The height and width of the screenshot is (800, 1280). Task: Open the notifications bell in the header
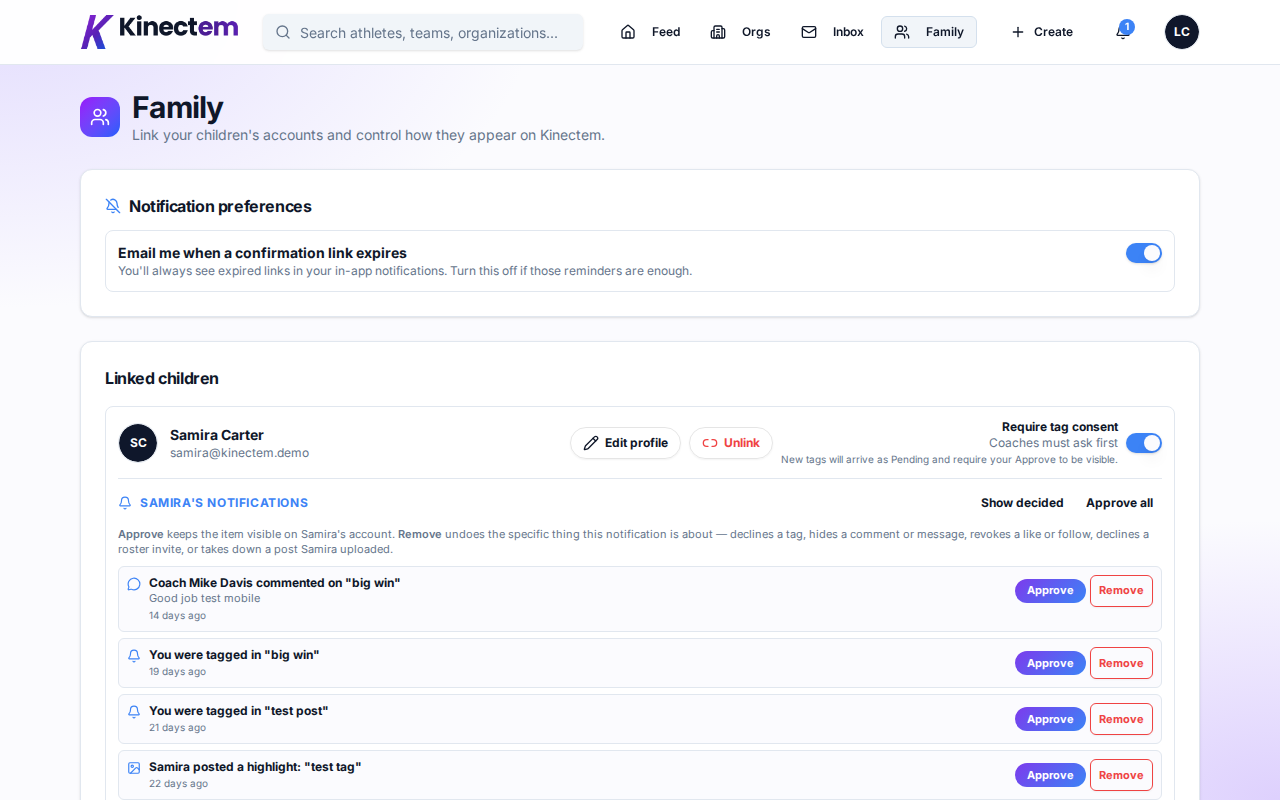(1122, 32)
